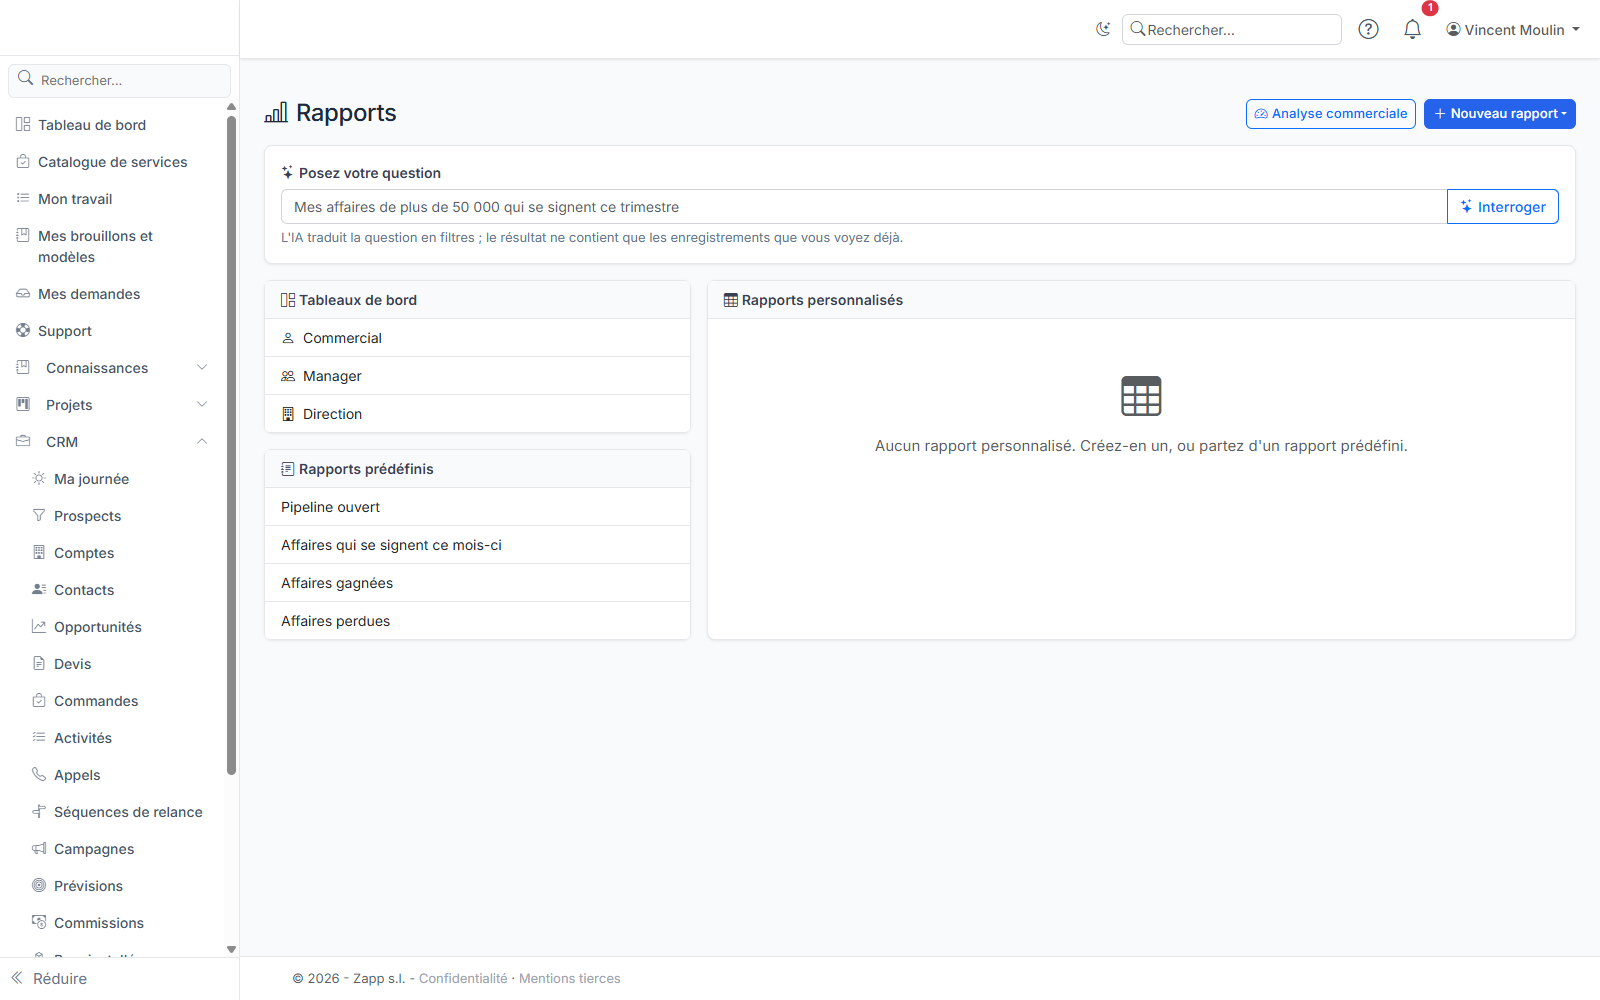Click the Appels phone icon

pyautogui.click(x=39, y=774)
